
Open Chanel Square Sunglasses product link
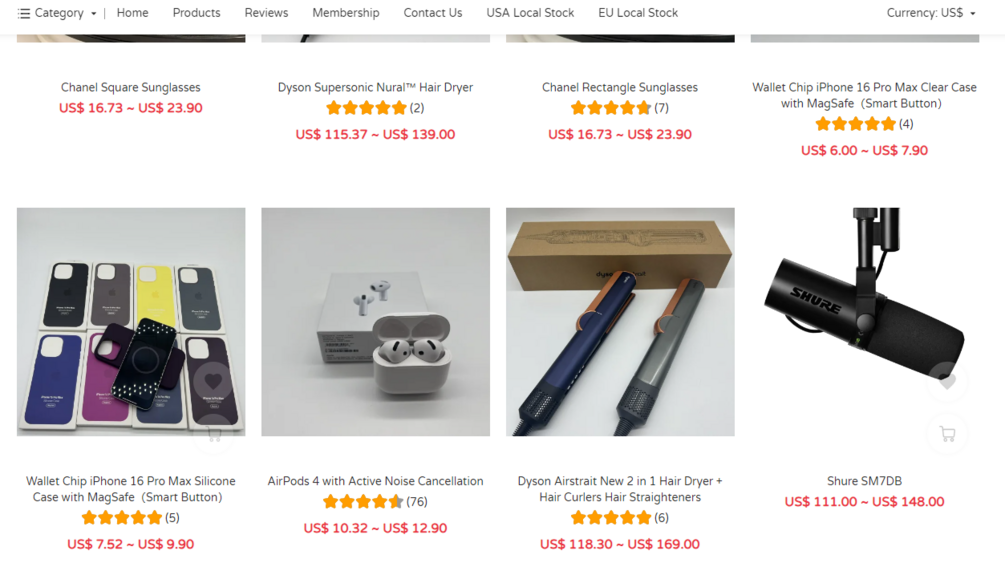pos(131,87)
